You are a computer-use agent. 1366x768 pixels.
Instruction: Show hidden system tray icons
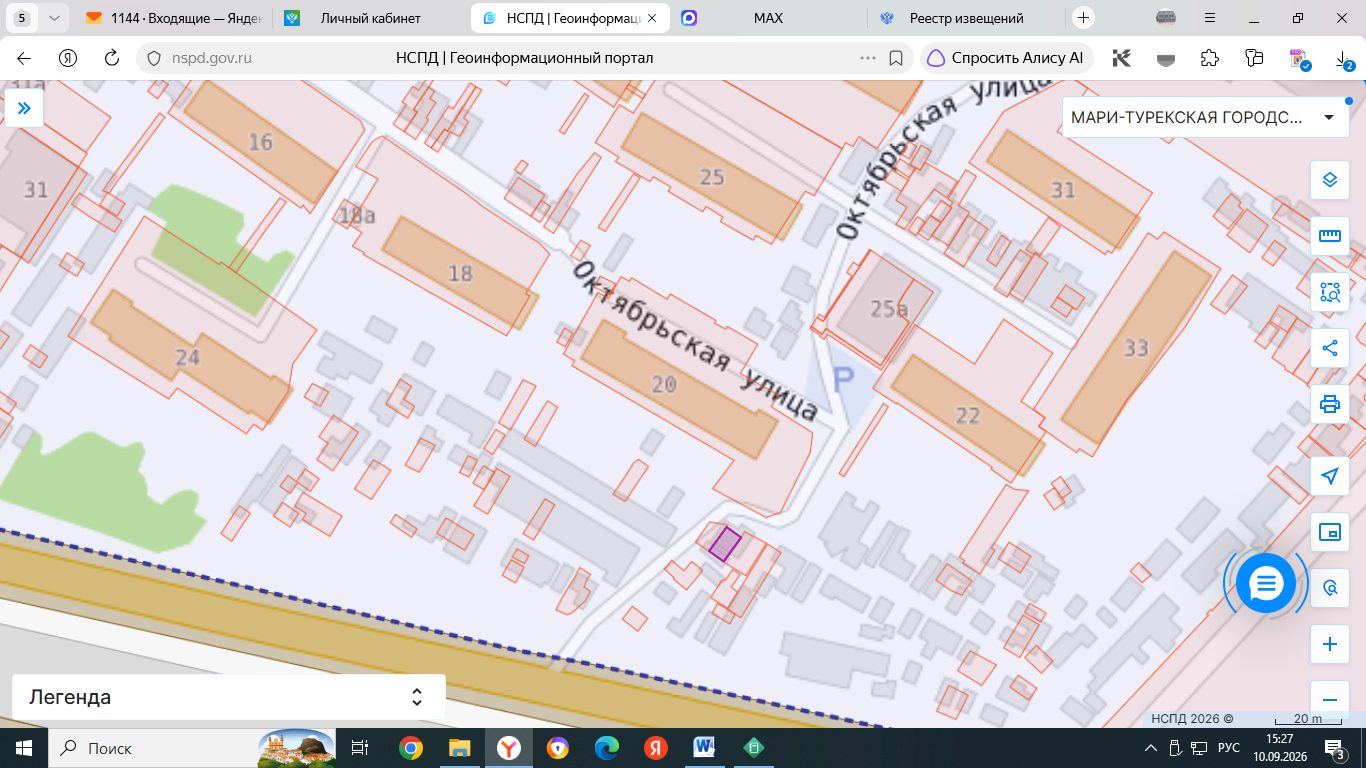(1150, 748)
